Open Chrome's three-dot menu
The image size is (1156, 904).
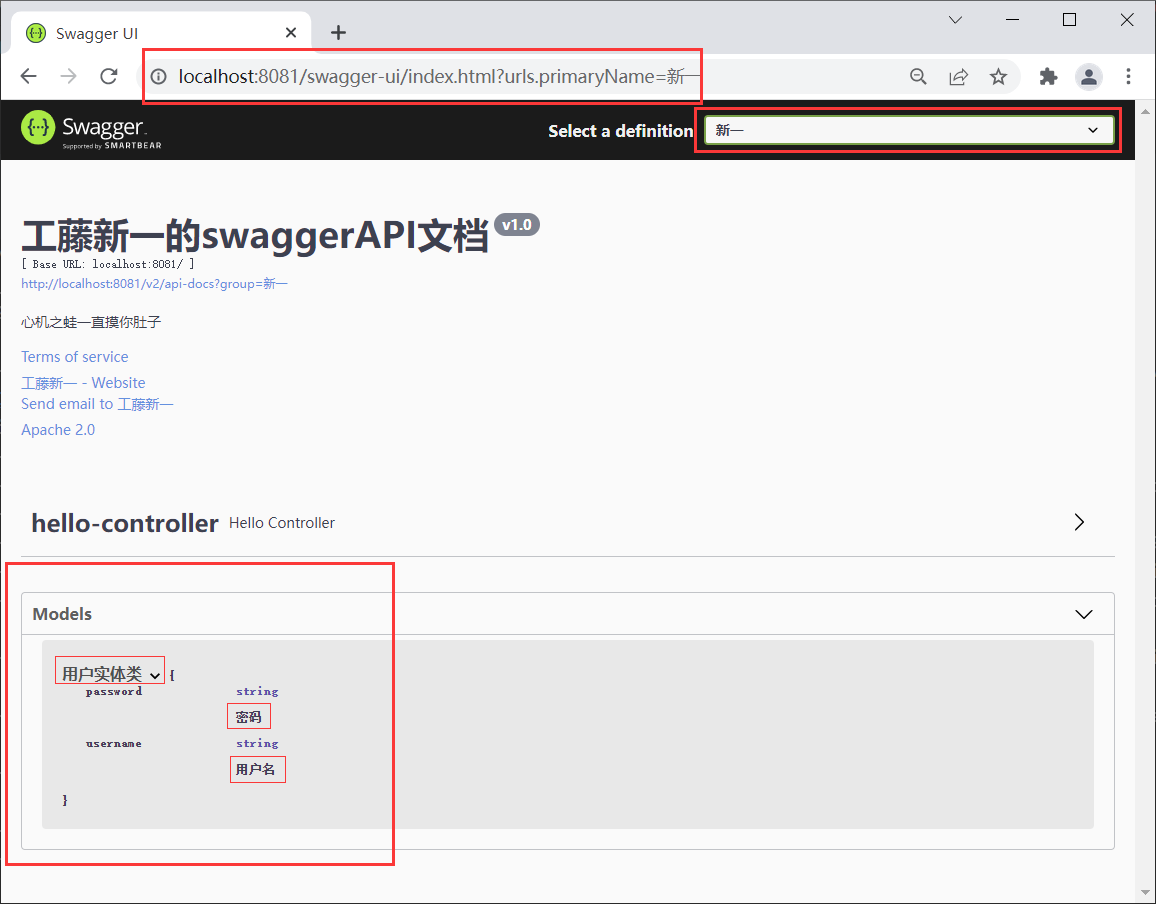[1128, 76]
